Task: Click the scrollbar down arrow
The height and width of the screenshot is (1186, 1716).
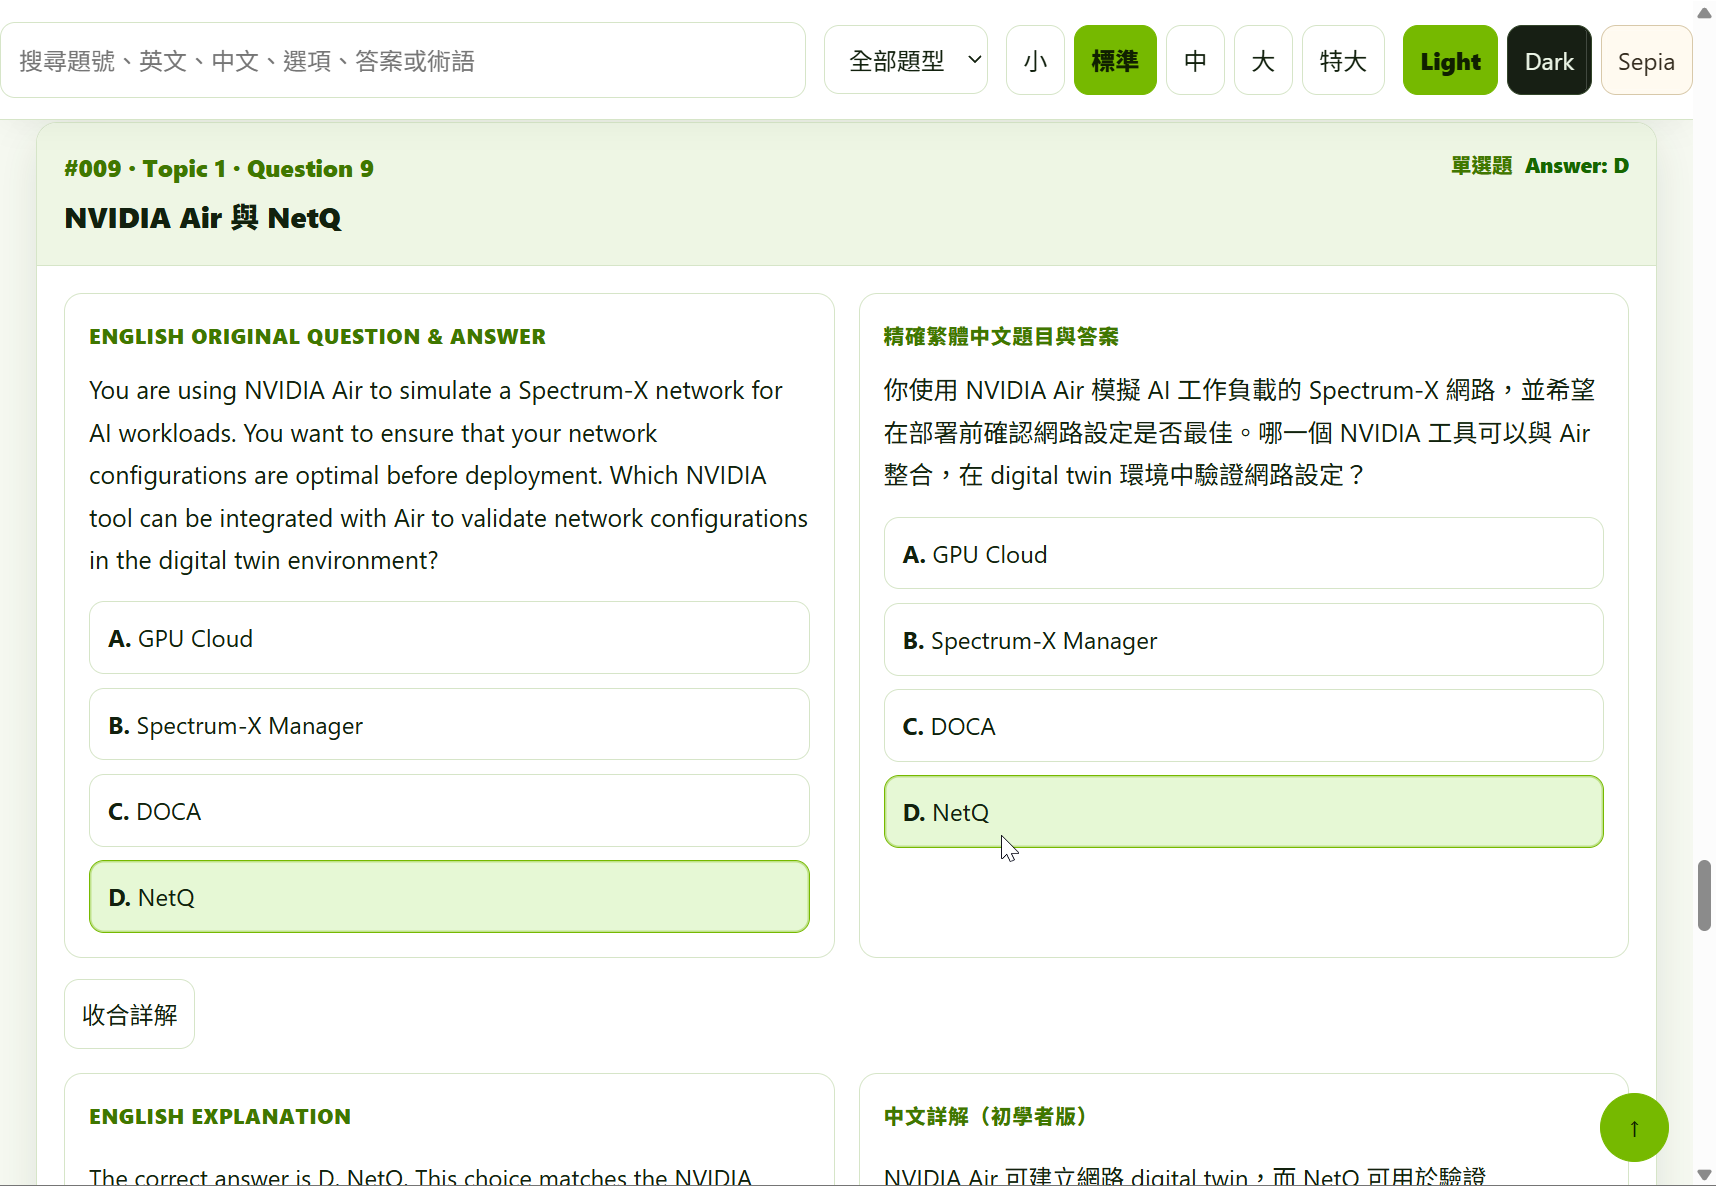Action: pos(1704,1175)
